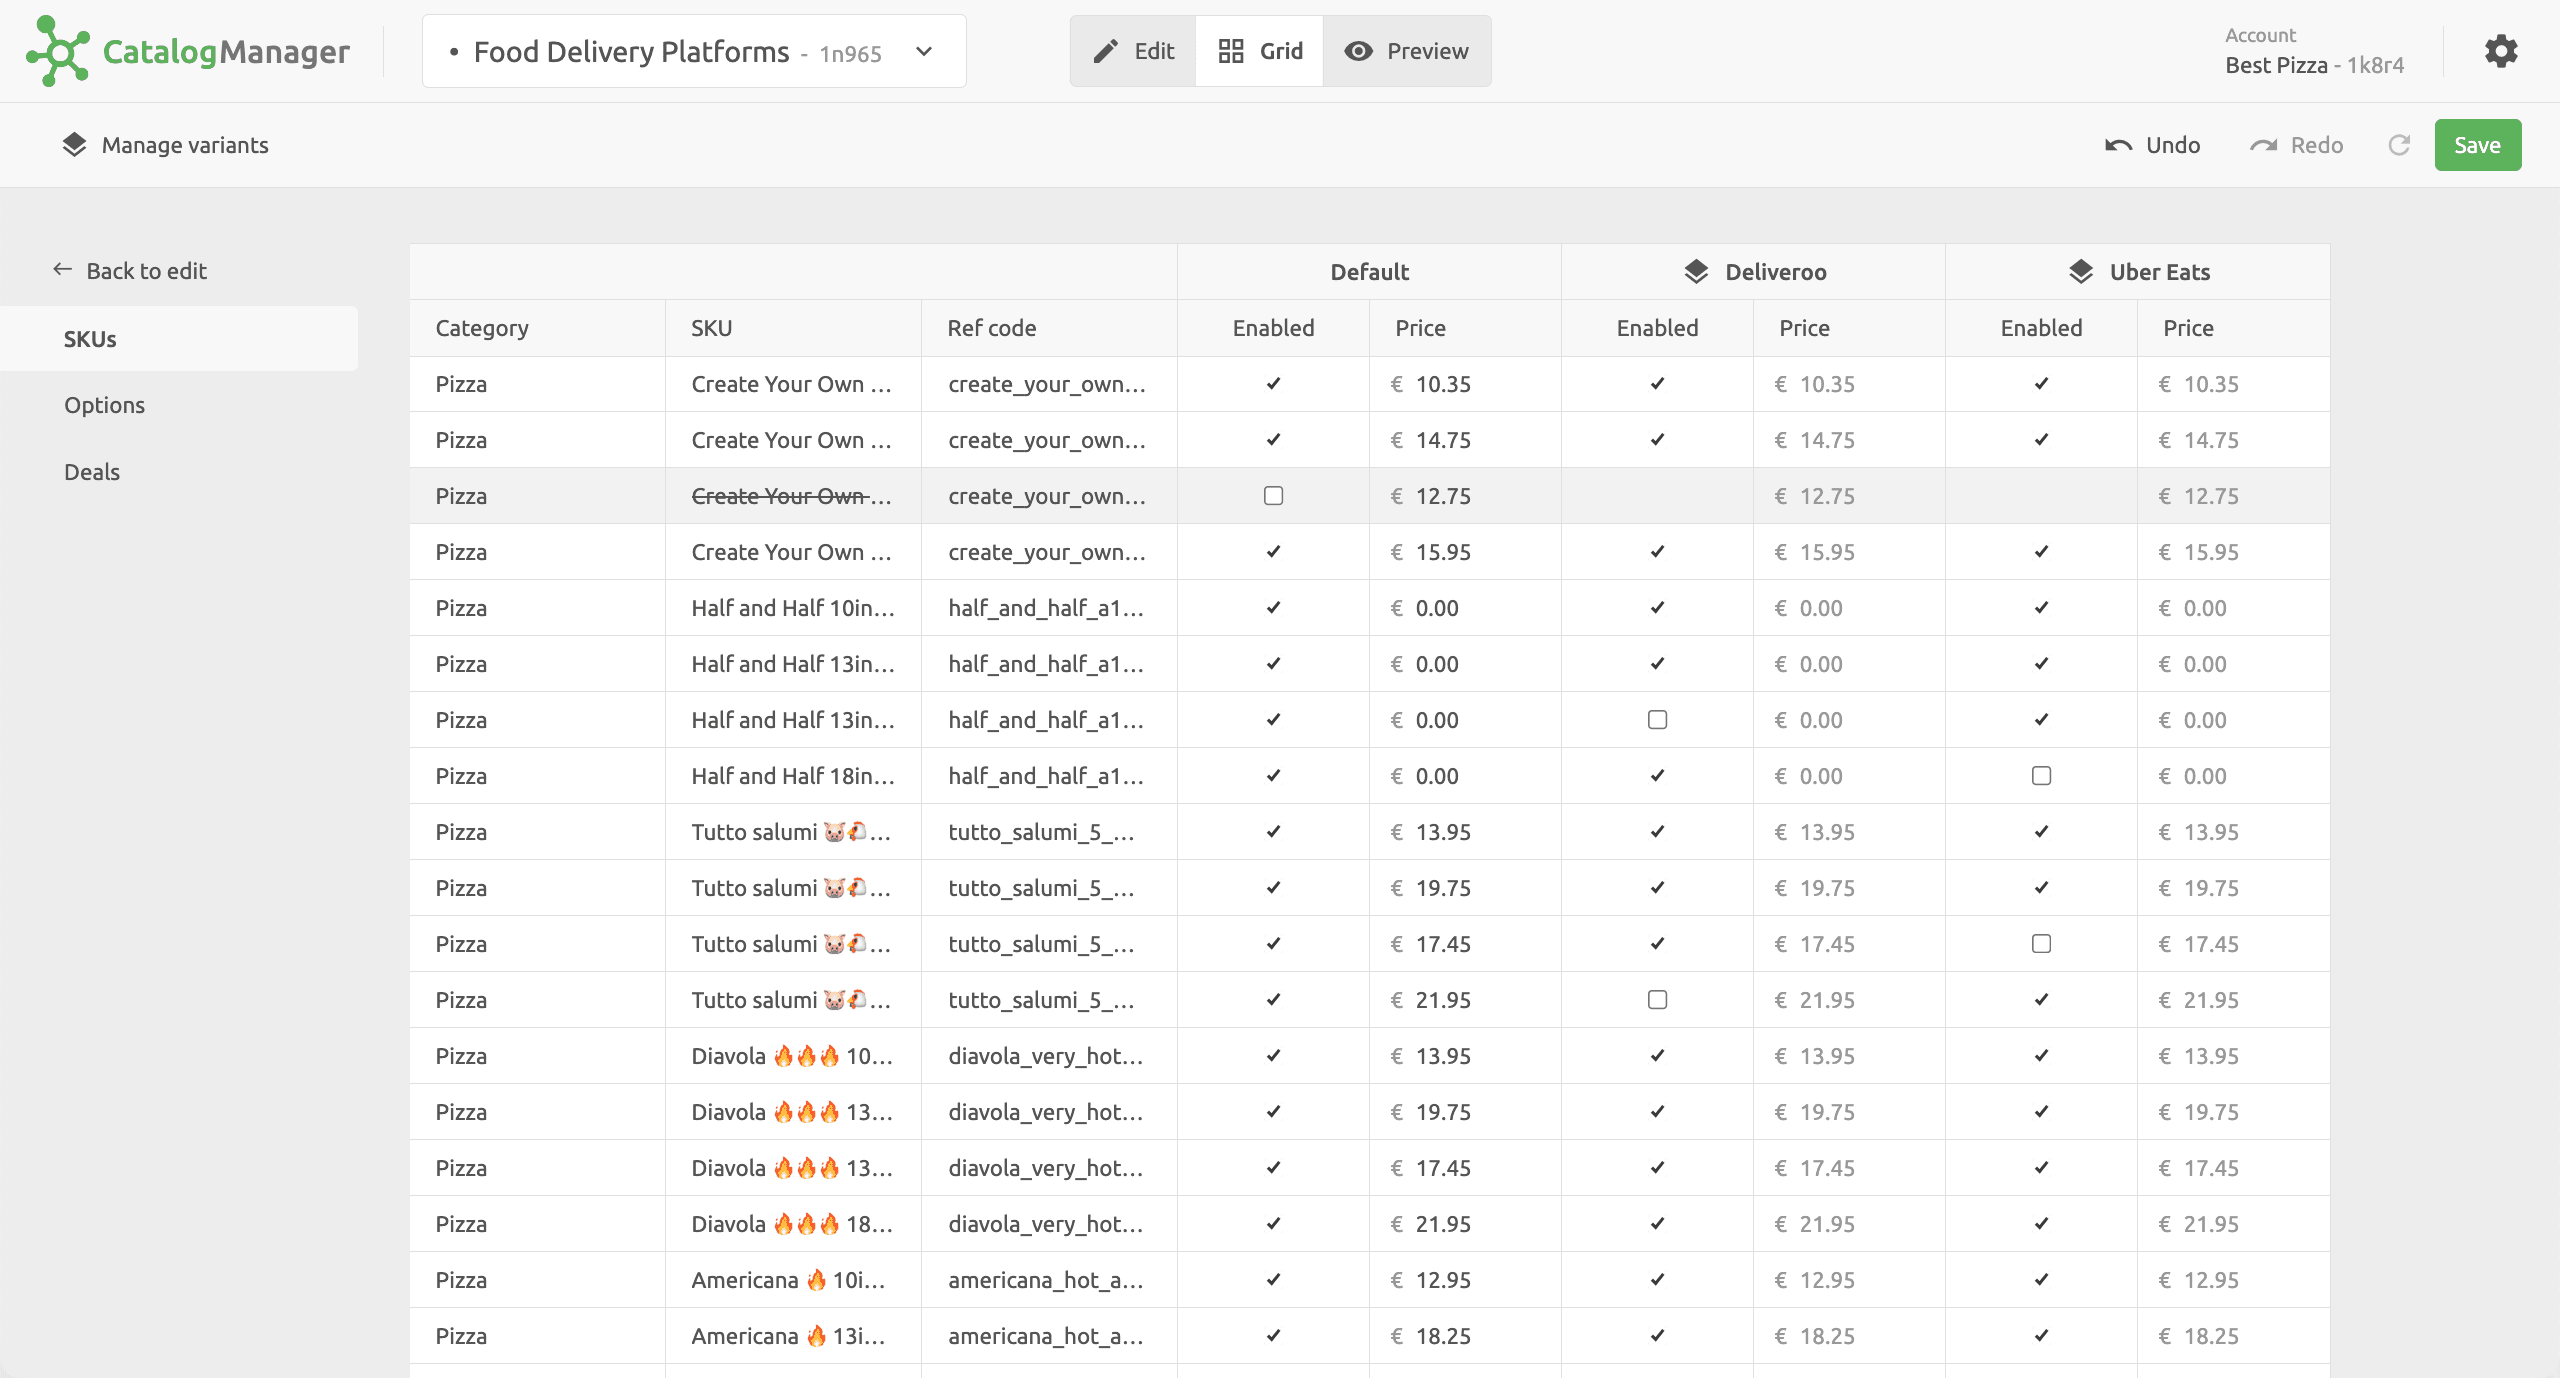Click the Manage variants button

coord(165,145)
